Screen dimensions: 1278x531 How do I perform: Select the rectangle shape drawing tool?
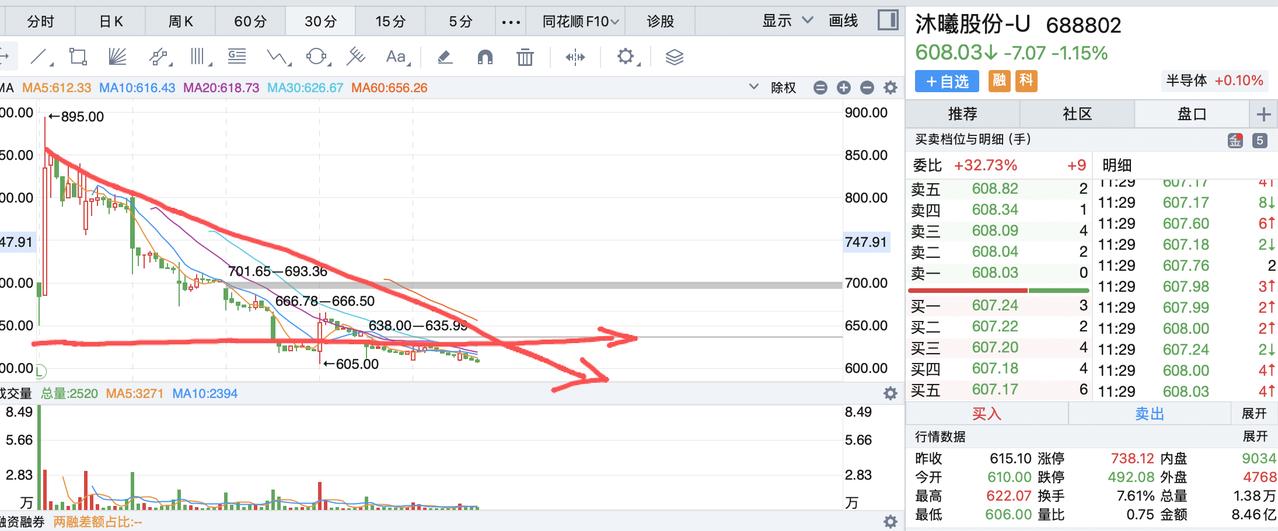(x=77, y=57)
